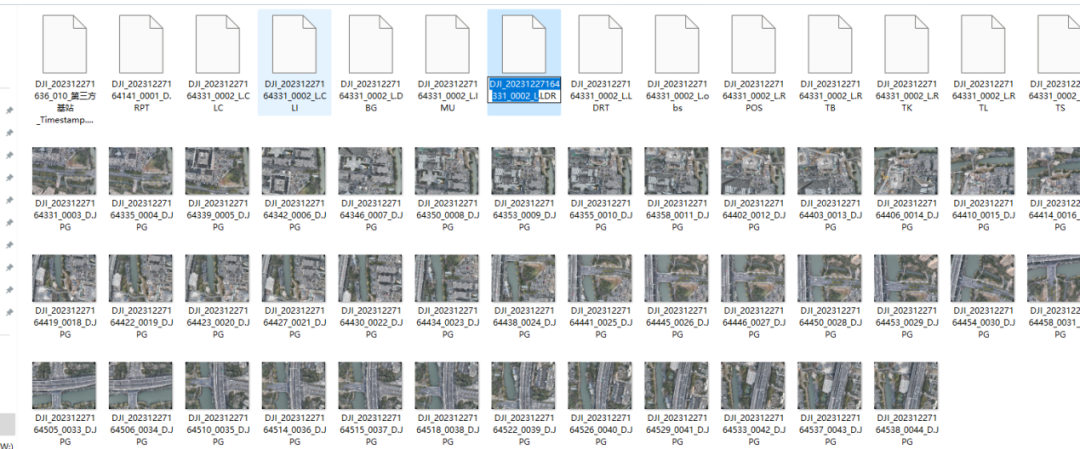Select the 第三方基站 Timestamp file icon
Image resolution: width=1080 pixels, height=449 pixels.
[x=64, y=44]
